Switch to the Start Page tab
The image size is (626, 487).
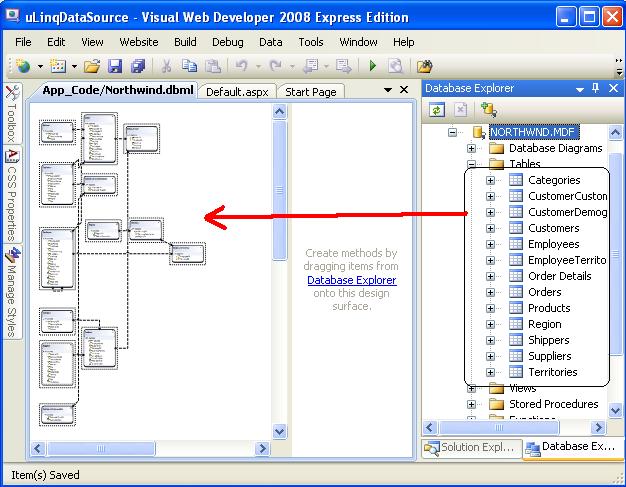pyautogui.click(x=311, y=92)
